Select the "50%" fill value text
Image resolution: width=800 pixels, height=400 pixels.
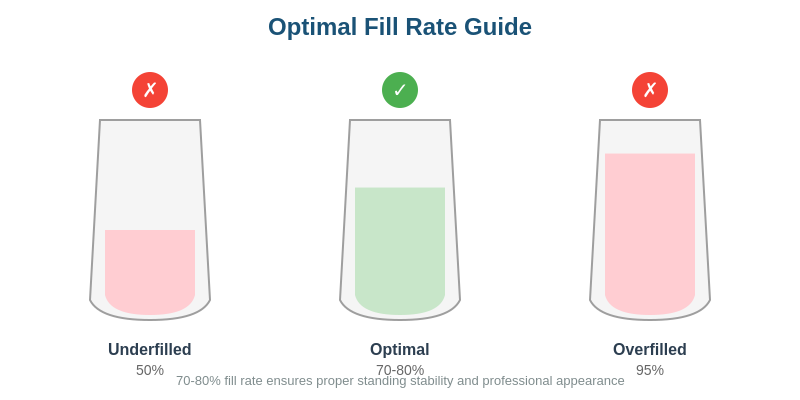click(x=150, y=369)
